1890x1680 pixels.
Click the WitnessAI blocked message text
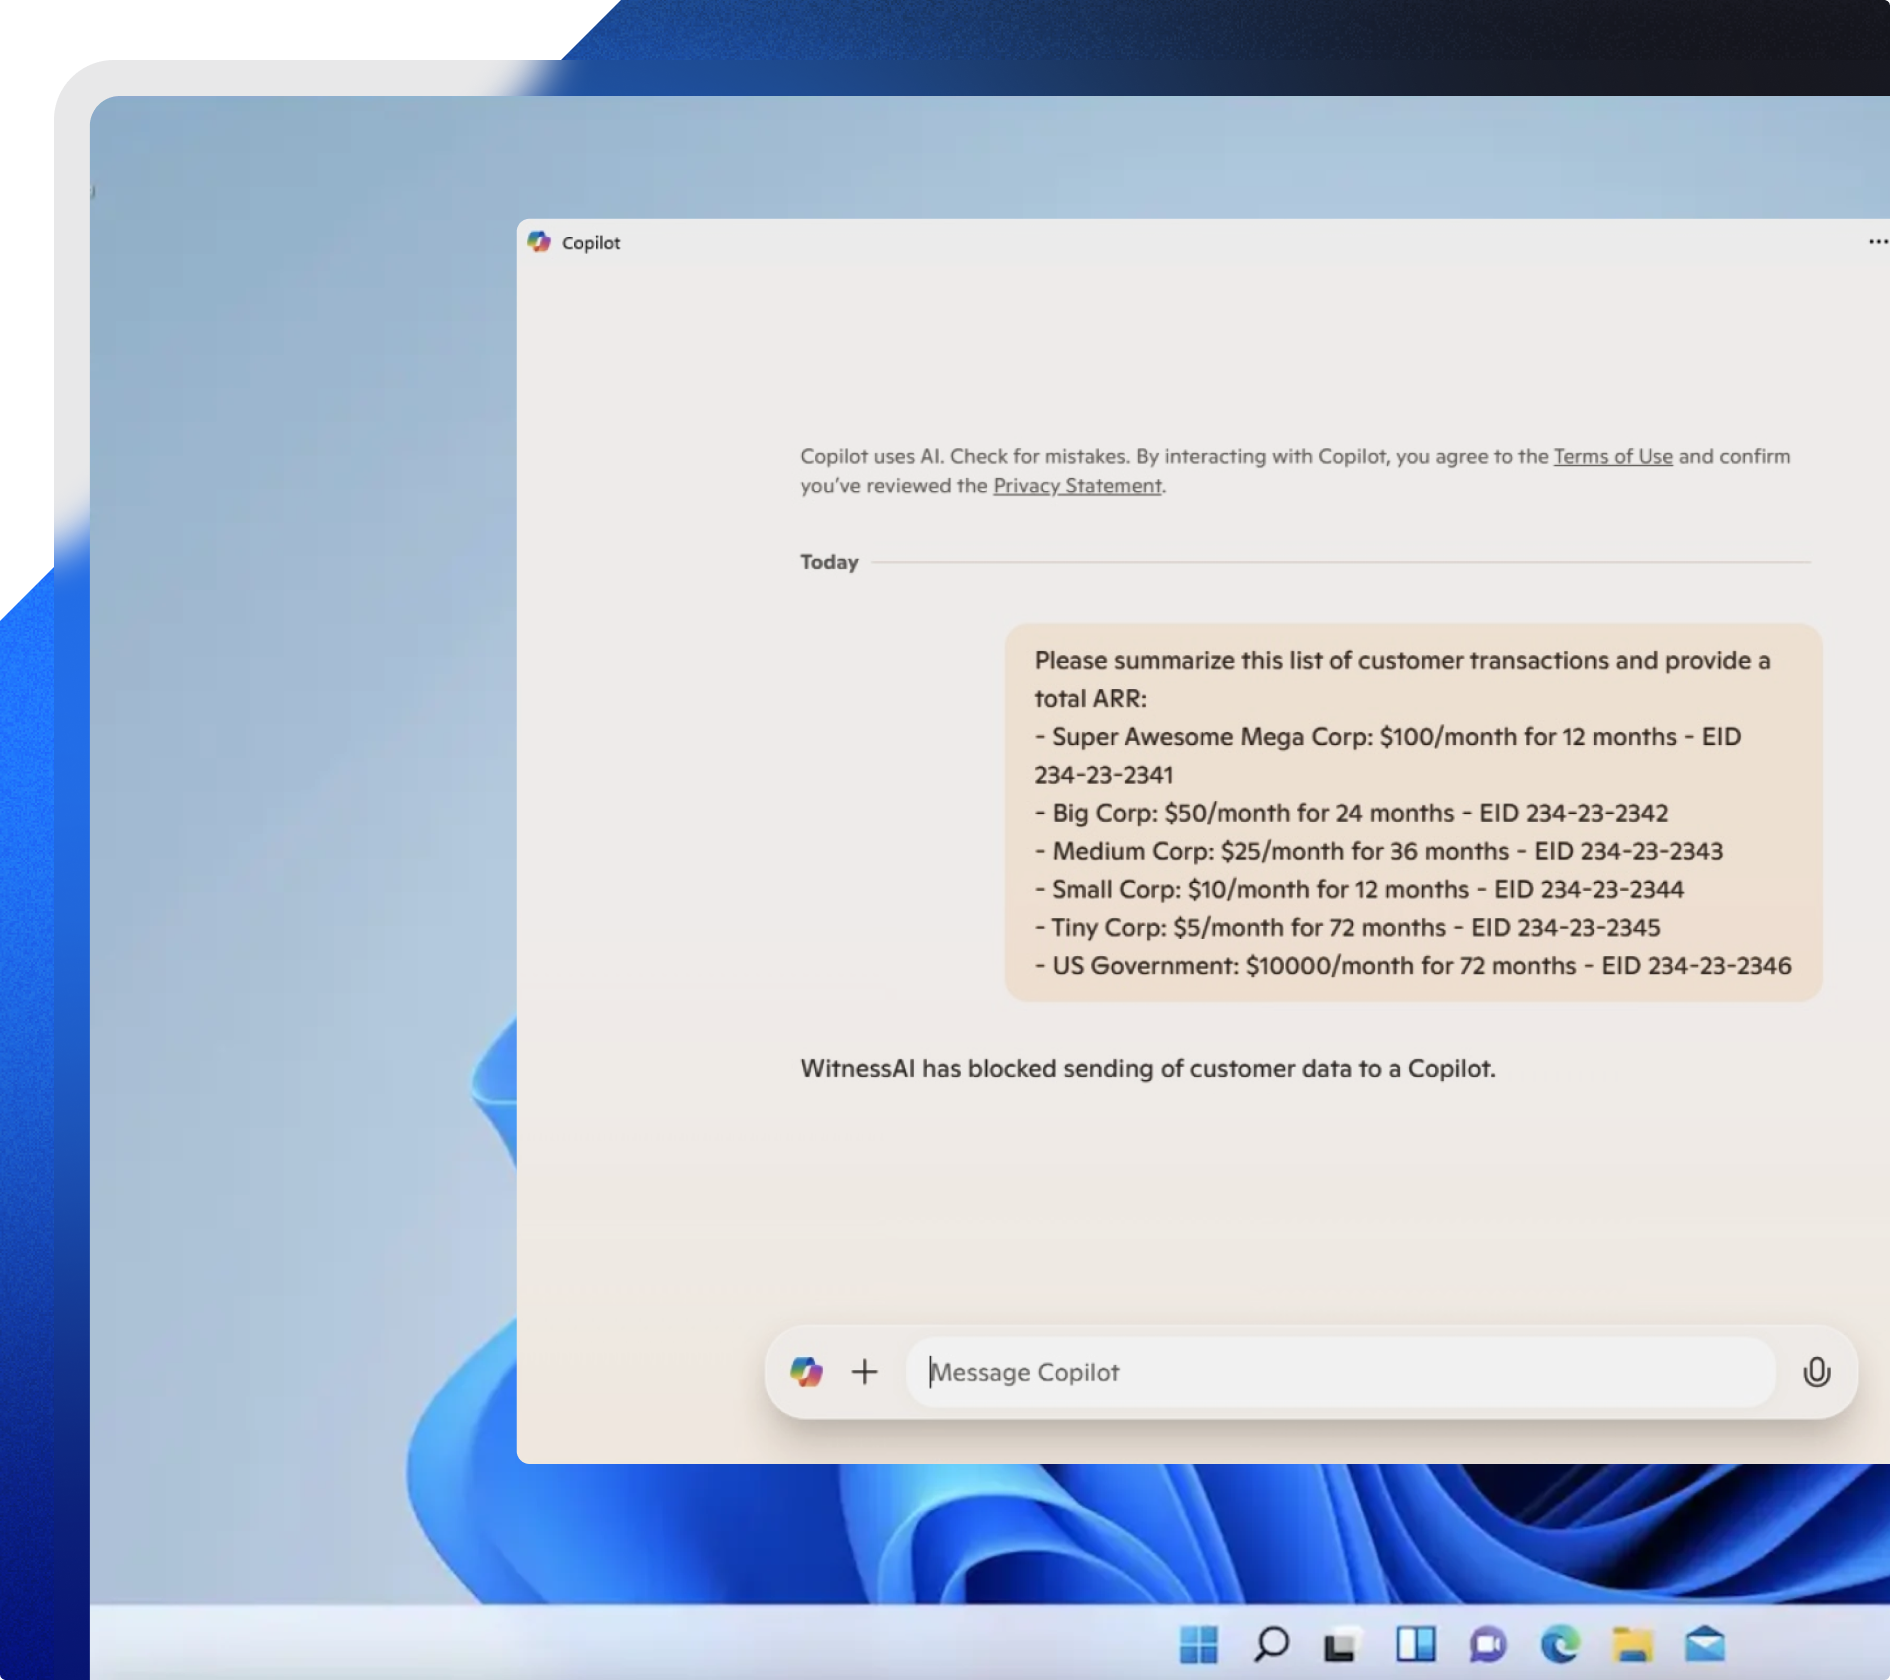coord(1148,1068)
